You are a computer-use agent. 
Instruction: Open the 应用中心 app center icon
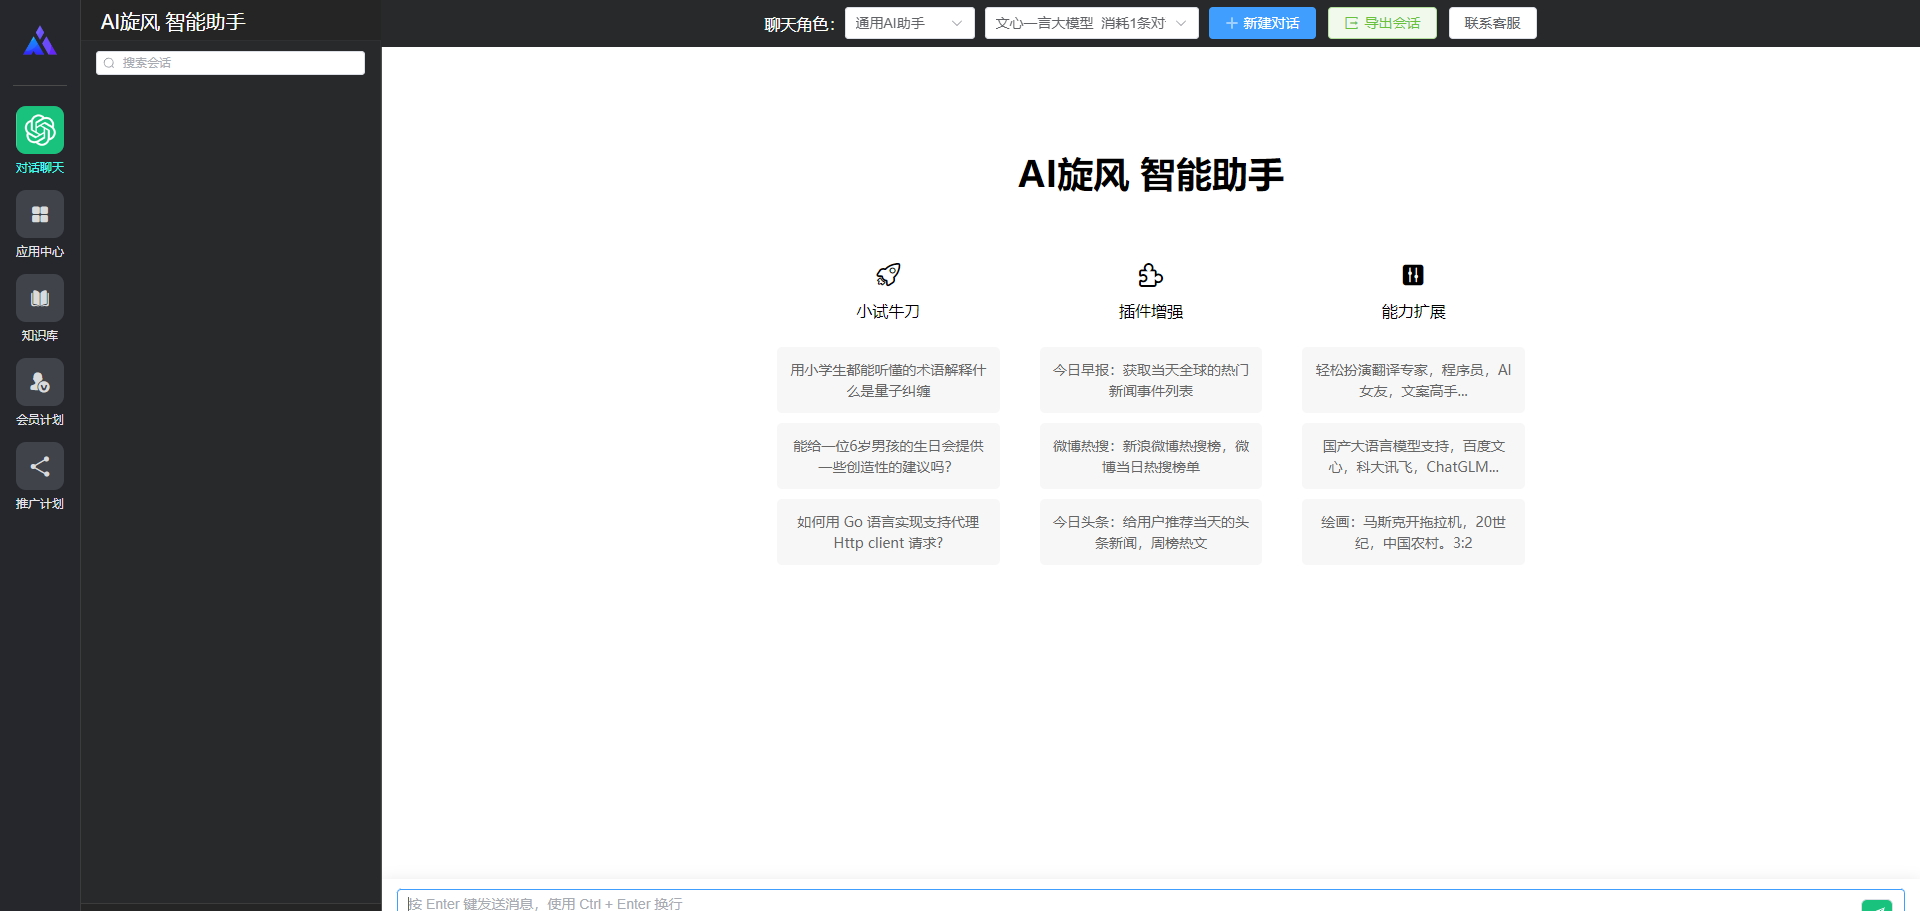click(39, 214)
